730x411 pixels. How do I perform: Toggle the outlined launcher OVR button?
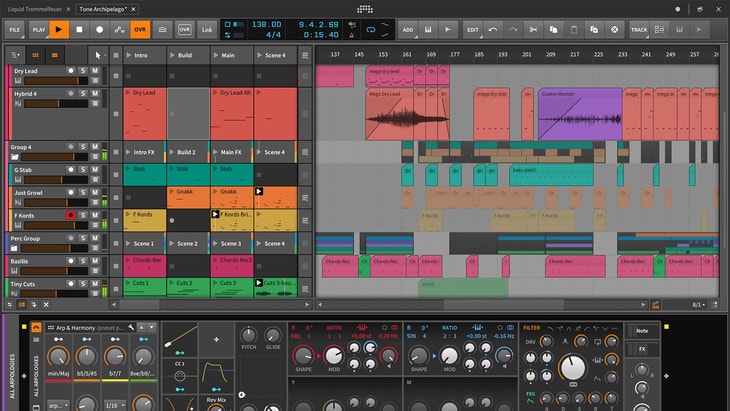pyautogui.click(x=184, y=29)
